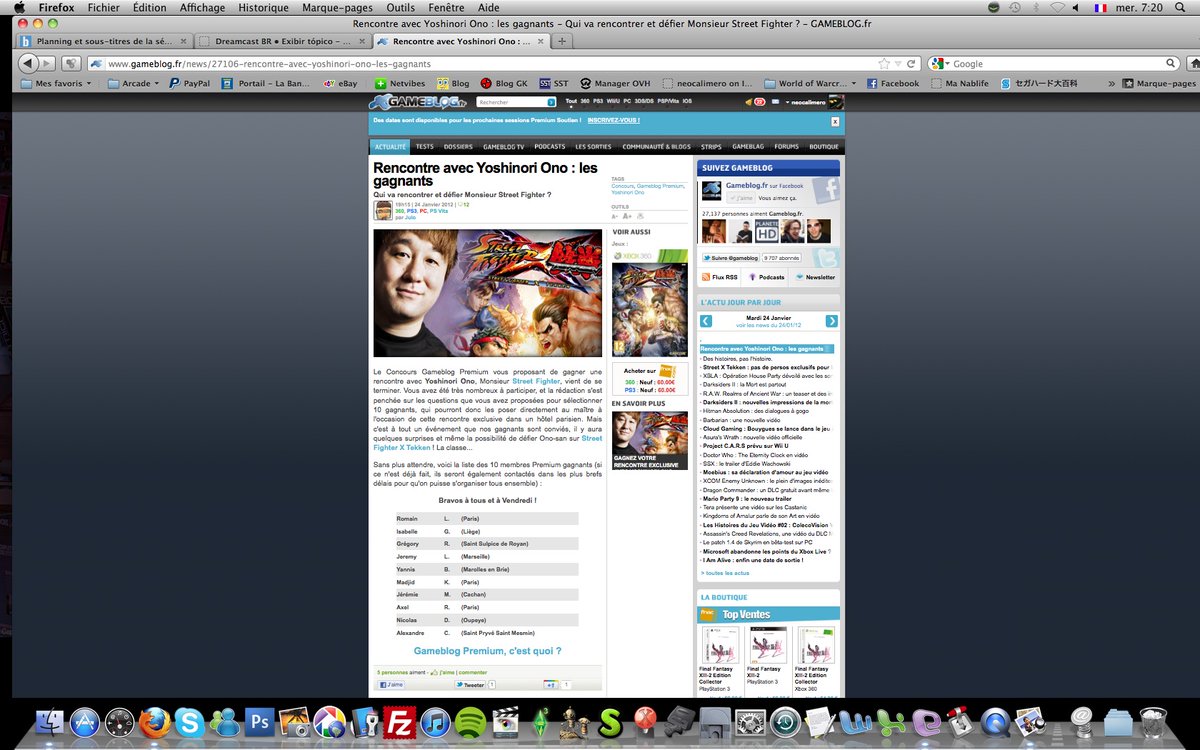Screen dimensions: 1200x750
Task: Filter platform to PS3
Action: [x=598, y=102]
